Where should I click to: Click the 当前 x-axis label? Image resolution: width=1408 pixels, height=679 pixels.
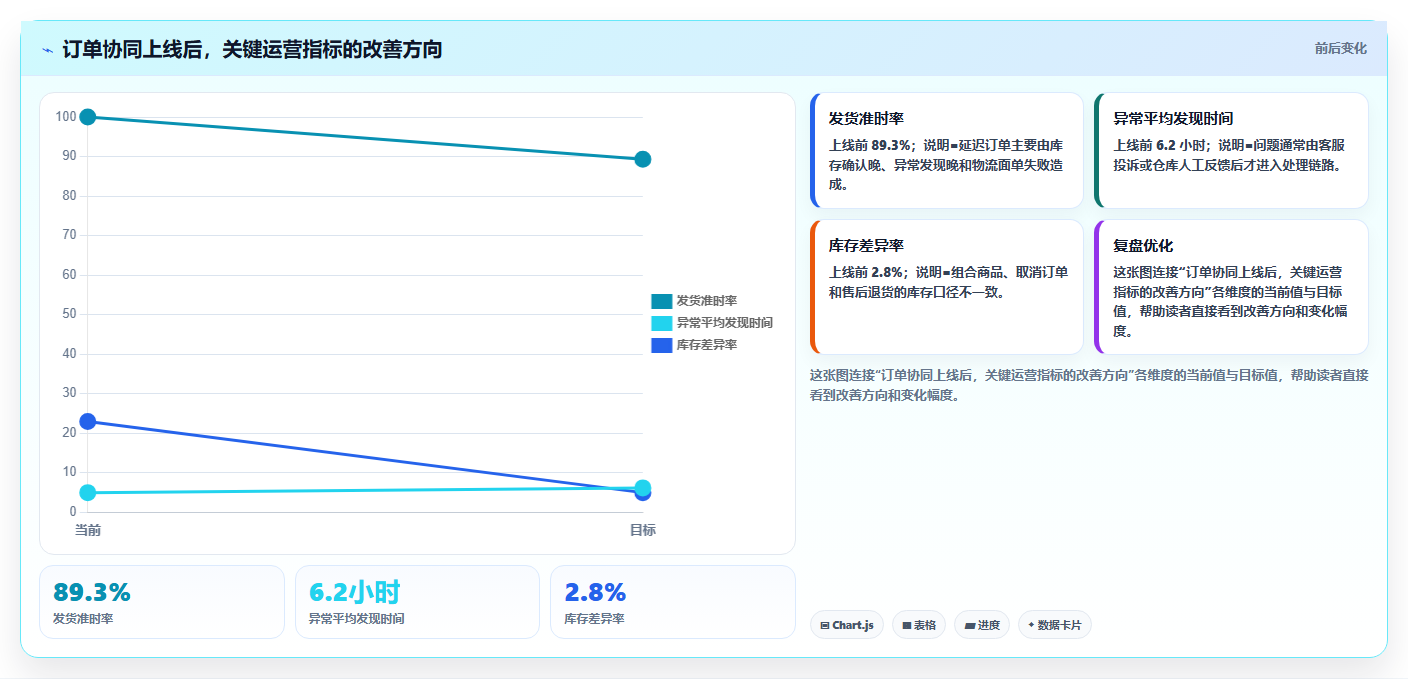click(x=88, y=530)
